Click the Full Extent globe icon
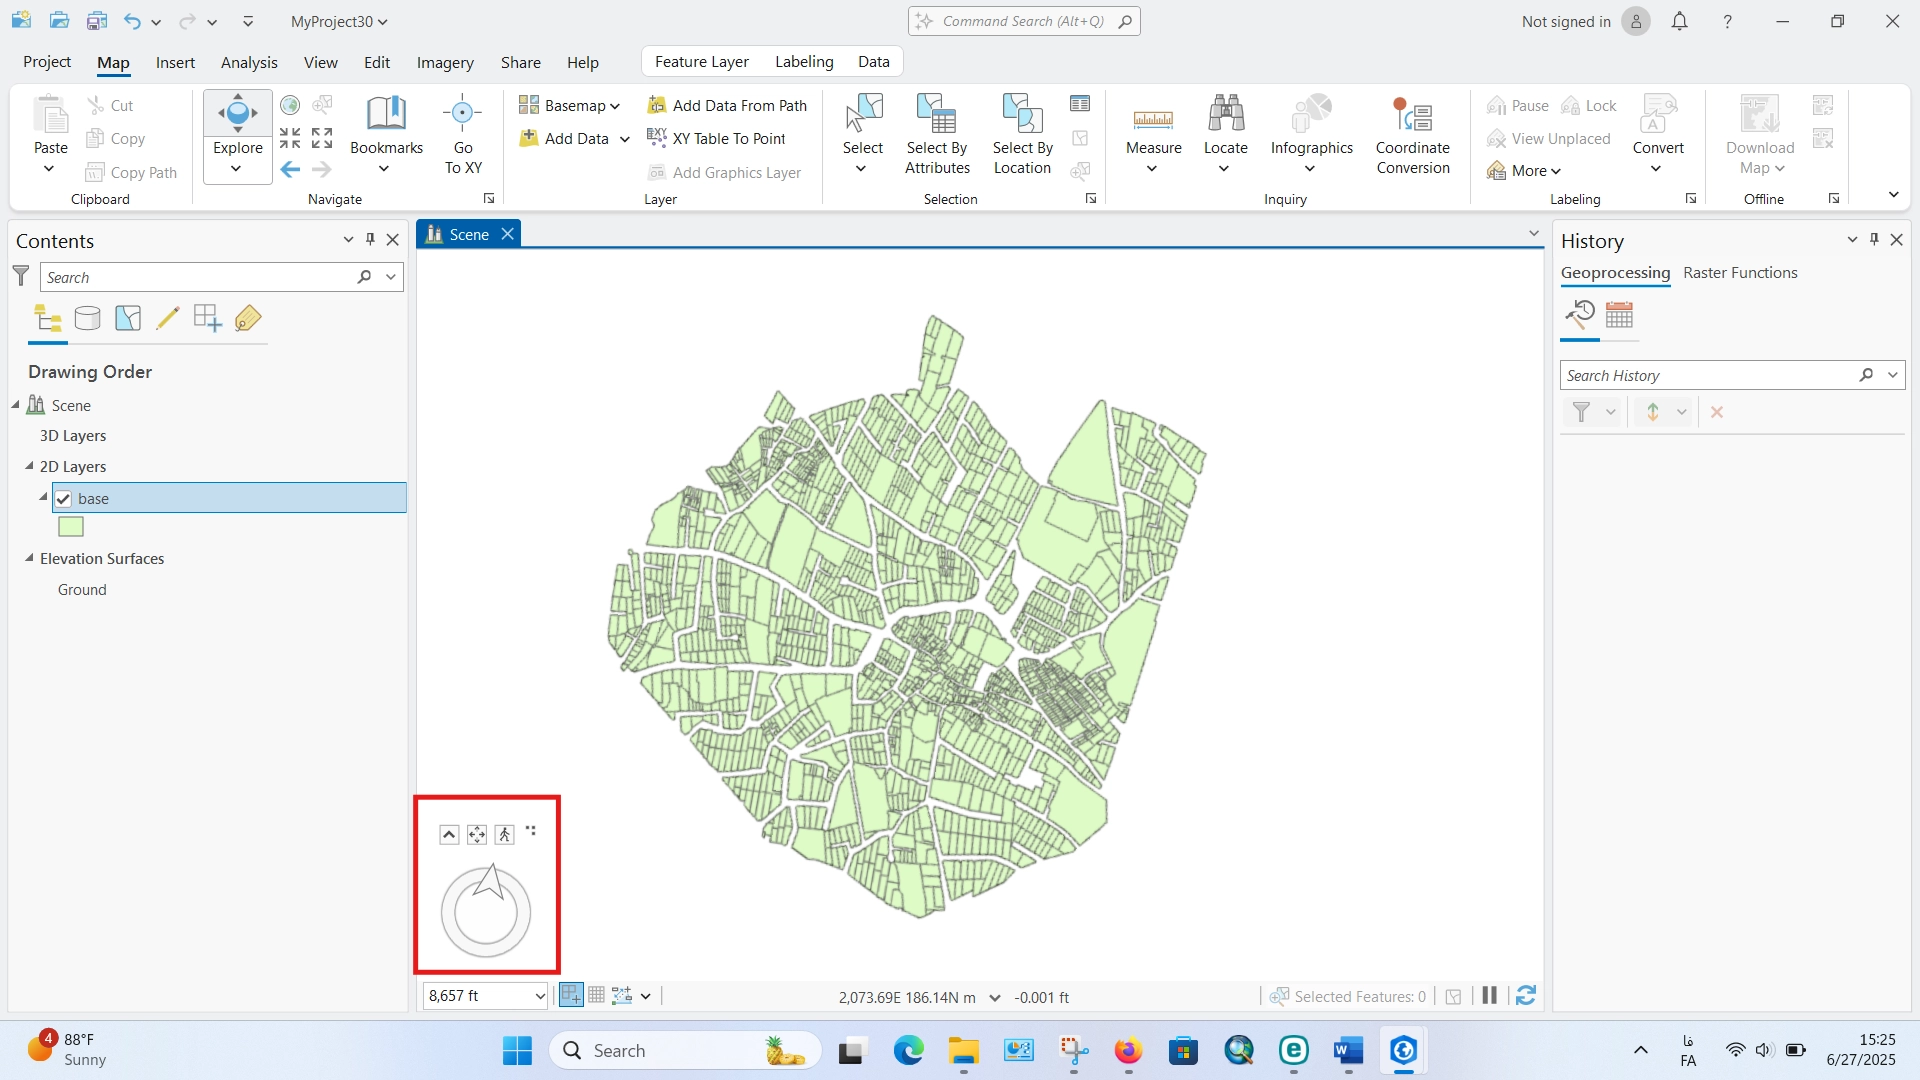This screenshot has width=1920, height=1080. pyautogui.click(x=290, y=105)
